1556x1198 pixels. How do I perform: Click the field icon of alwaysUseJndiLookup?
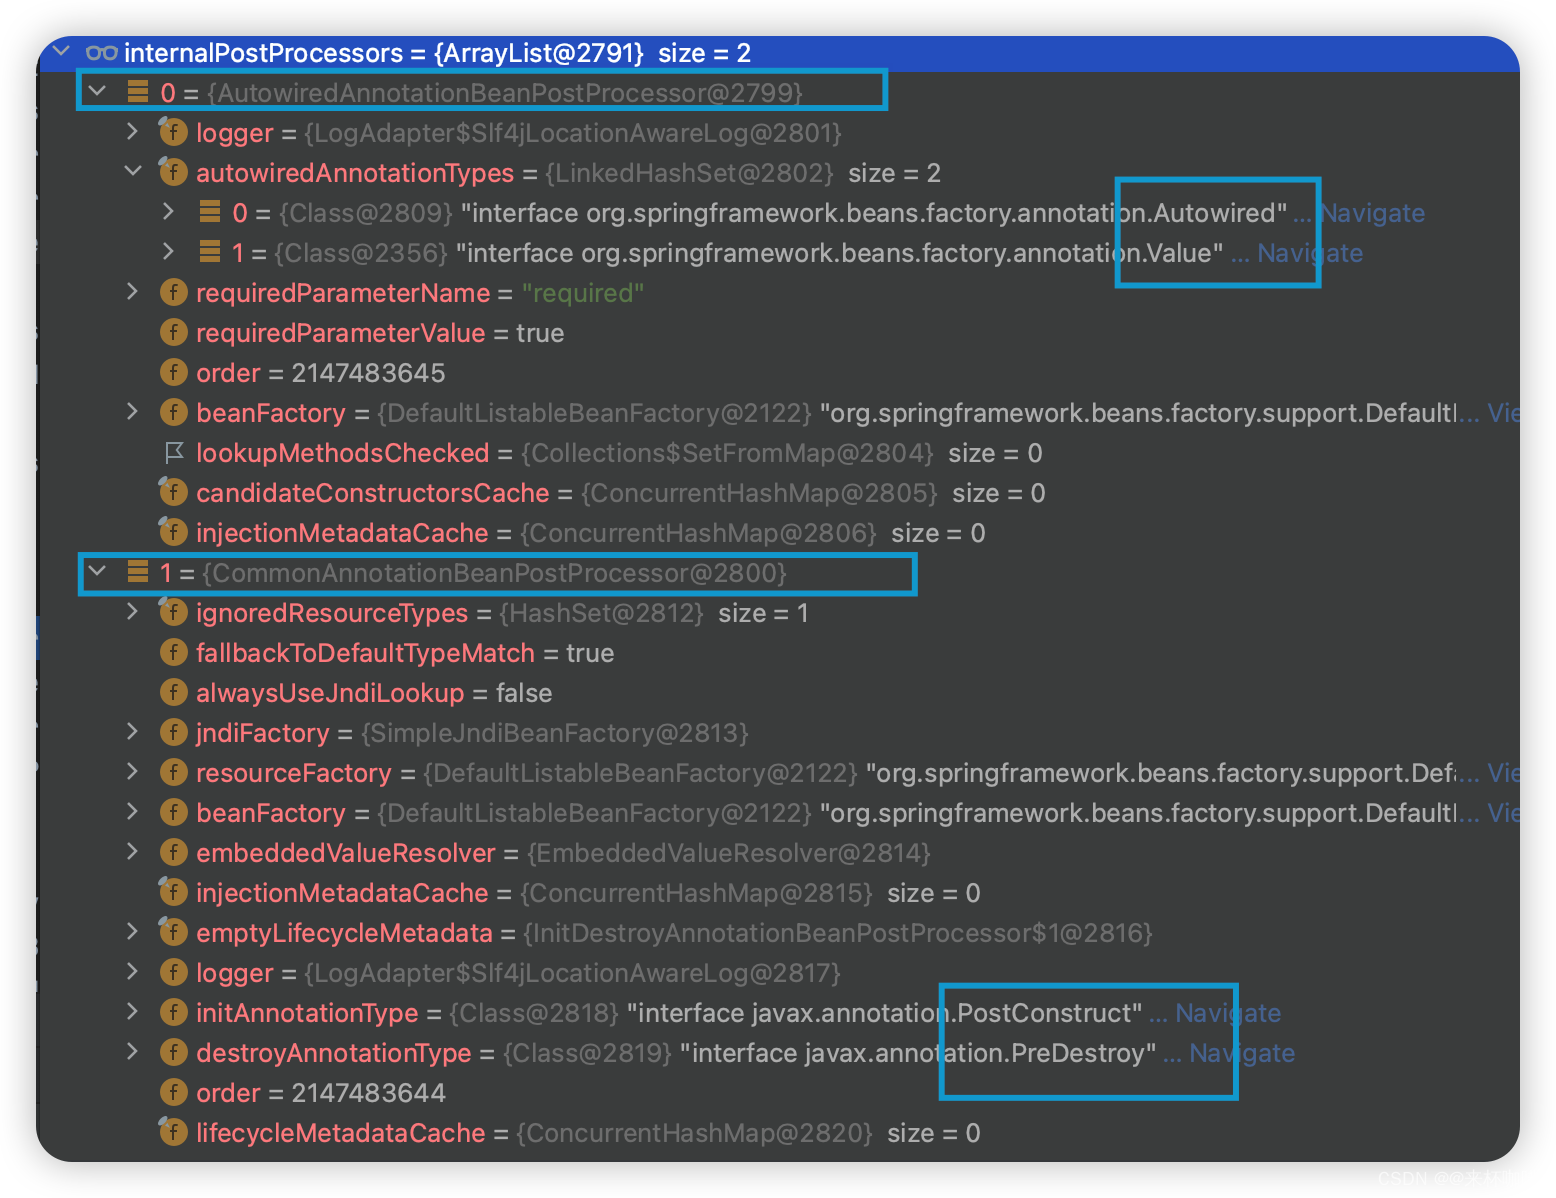pyautogui.click(x=173, y=692)
